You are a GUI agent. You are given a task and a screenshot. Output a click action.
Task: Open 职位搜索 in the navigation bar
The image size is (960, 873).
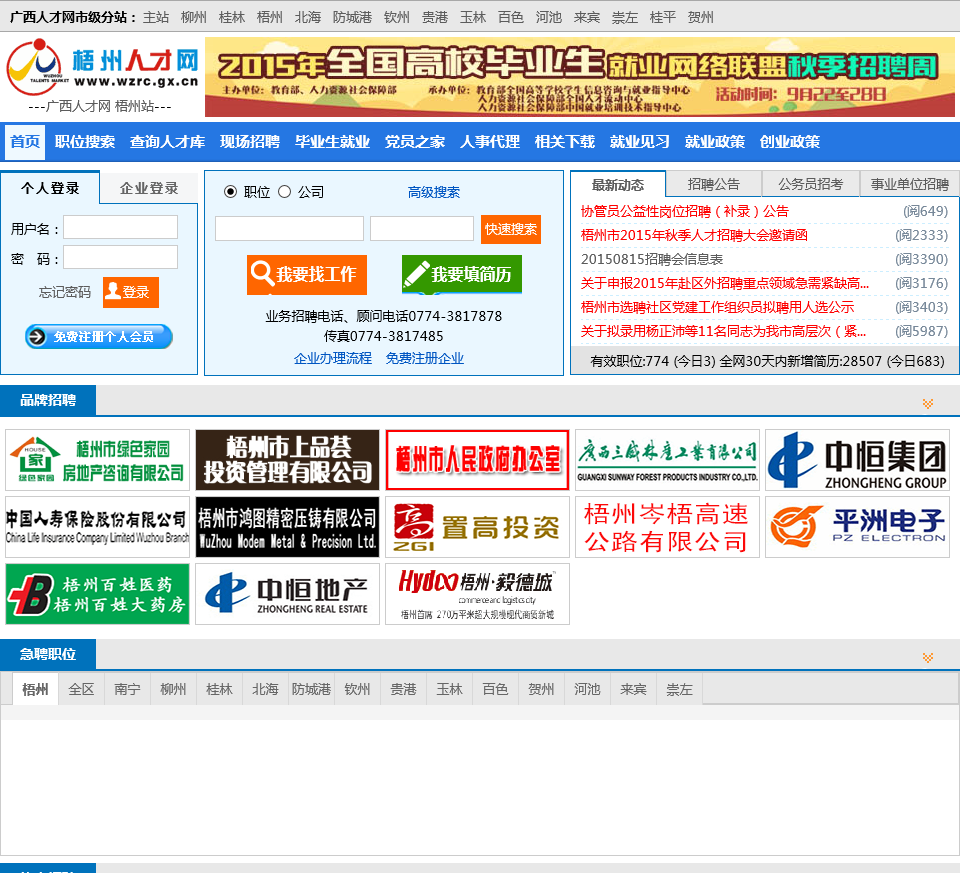[x=84, y=142]
